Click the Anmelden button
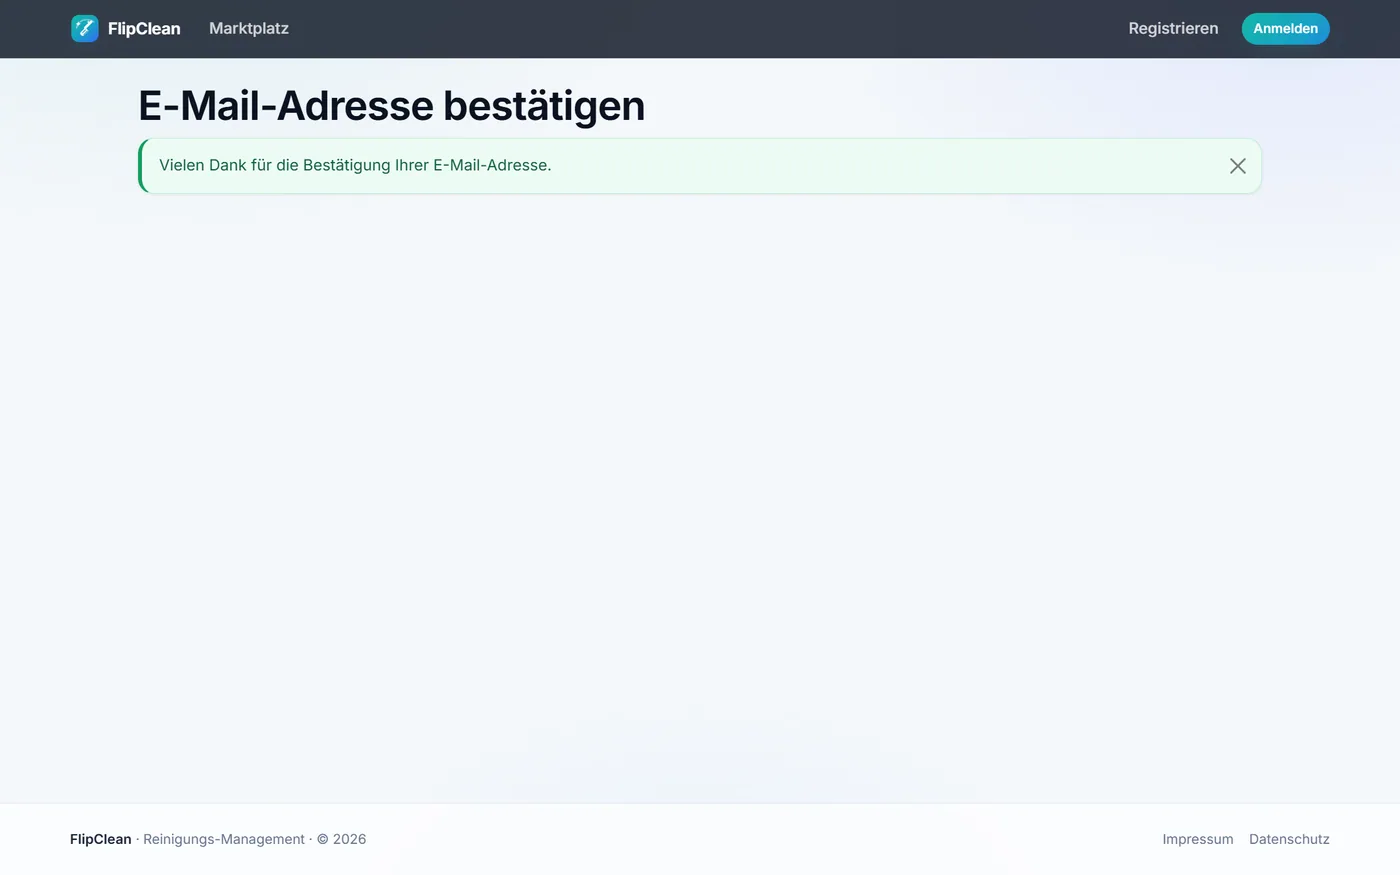This screenshot has height=875, width=1400. 1286,28
